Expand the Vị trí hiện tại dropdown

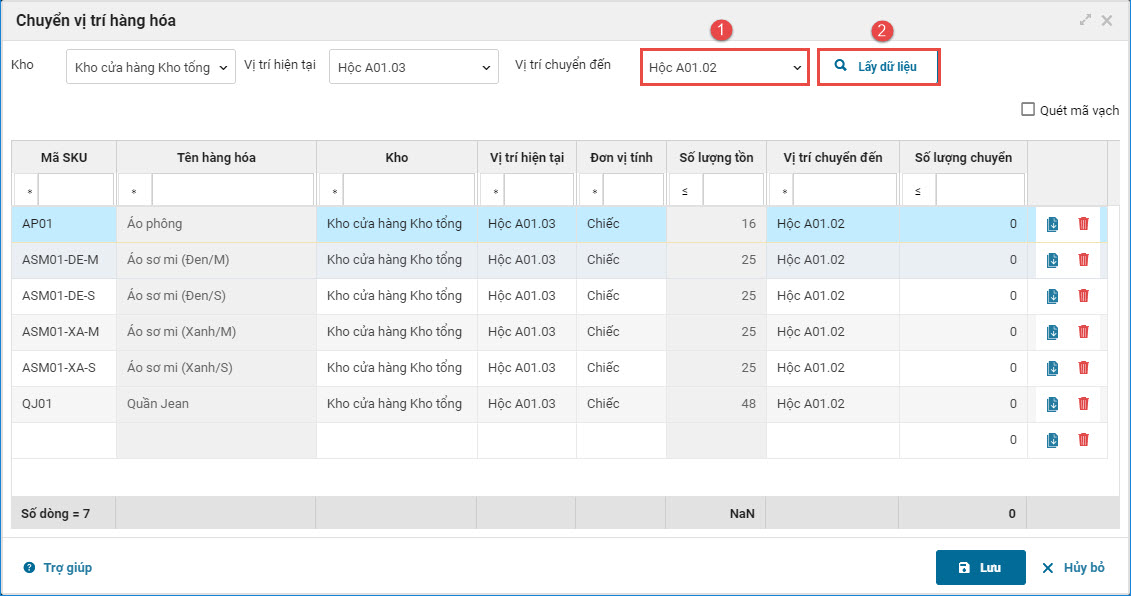click(x=413, y=68)
